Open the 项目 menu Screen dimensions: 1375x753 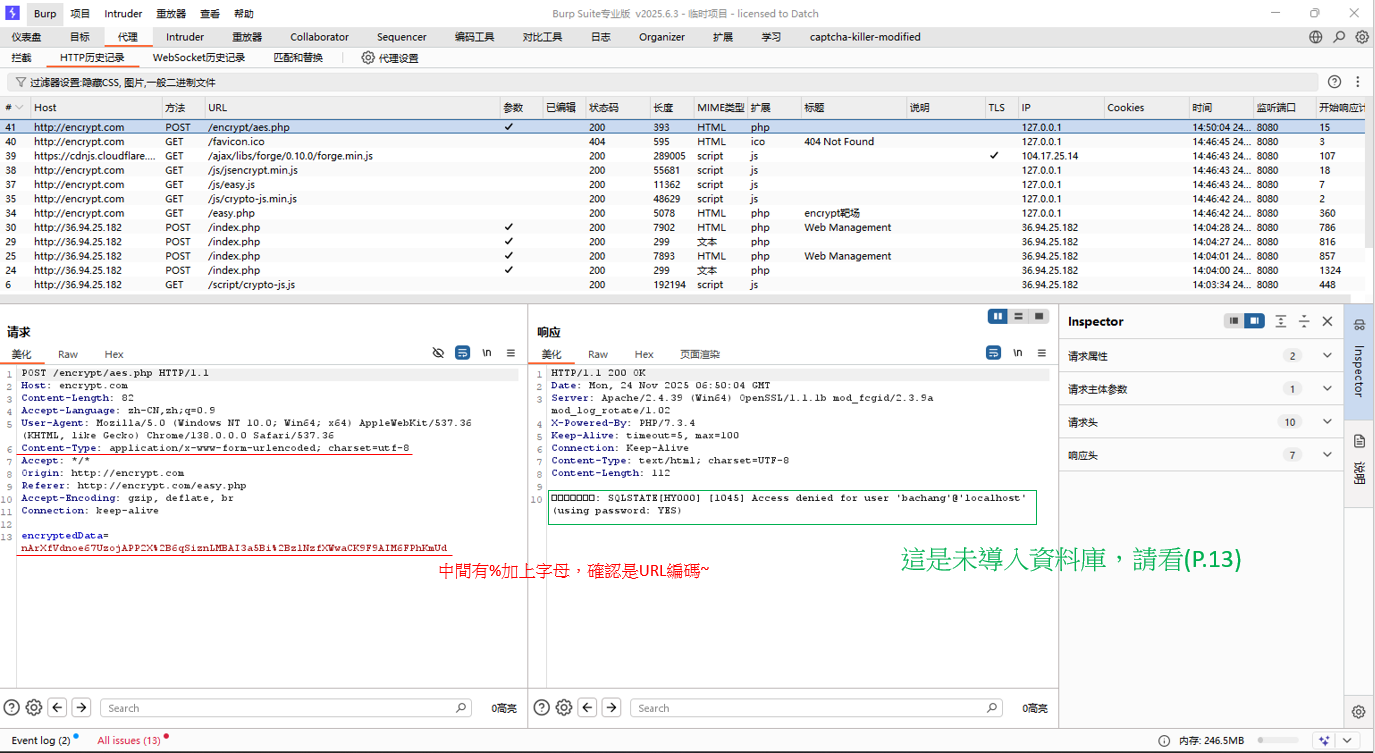click(x=80, y=14)
